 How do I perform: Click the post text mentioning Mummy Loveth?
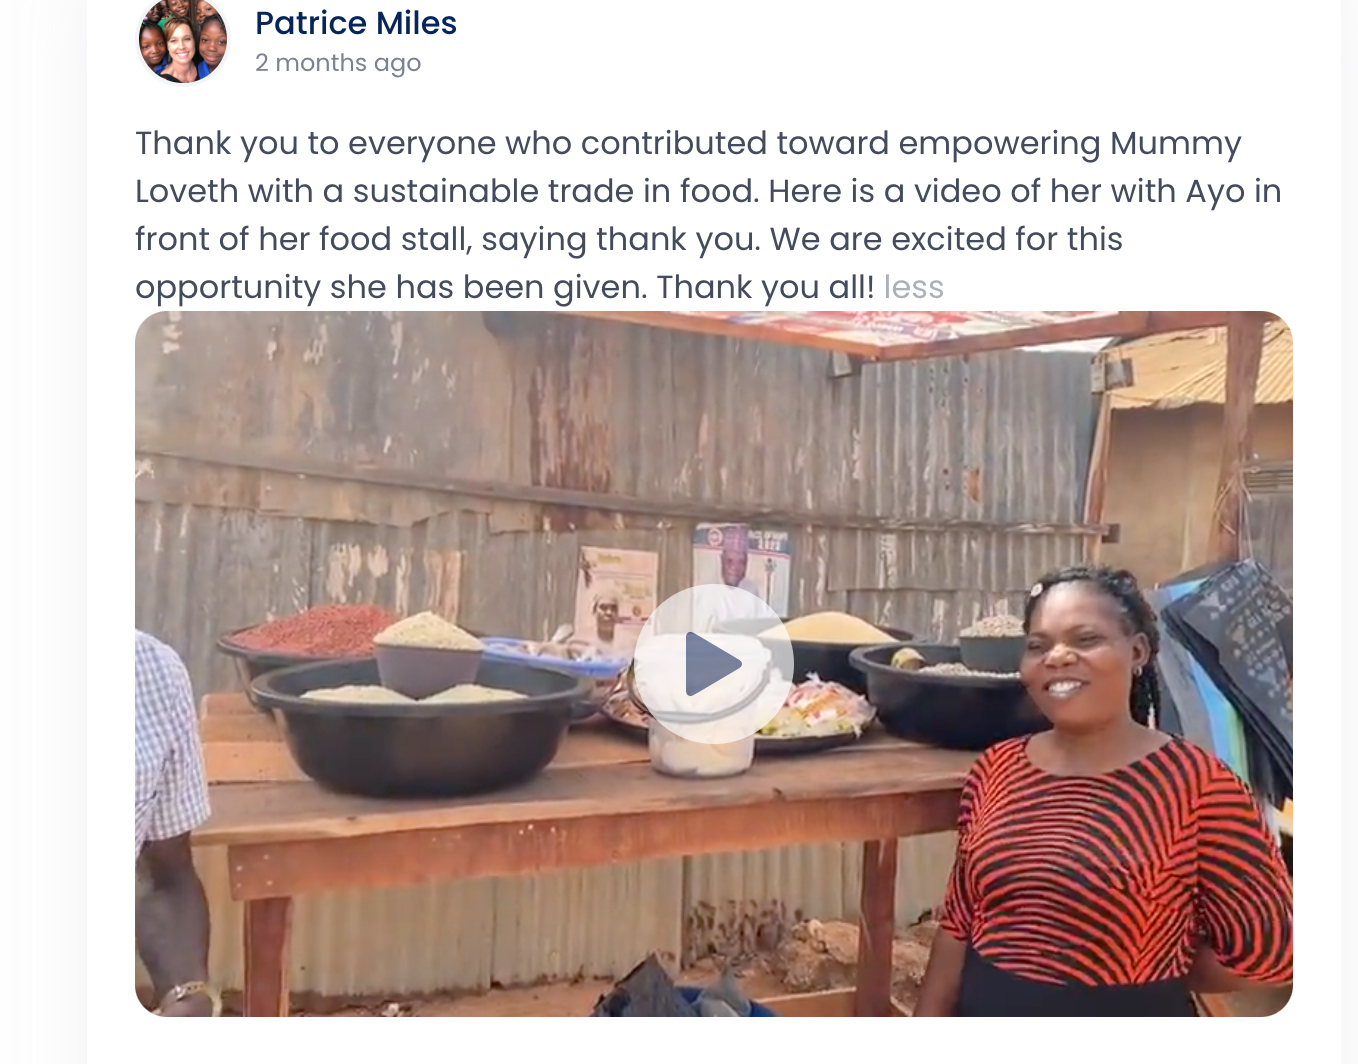click(708, 215)
